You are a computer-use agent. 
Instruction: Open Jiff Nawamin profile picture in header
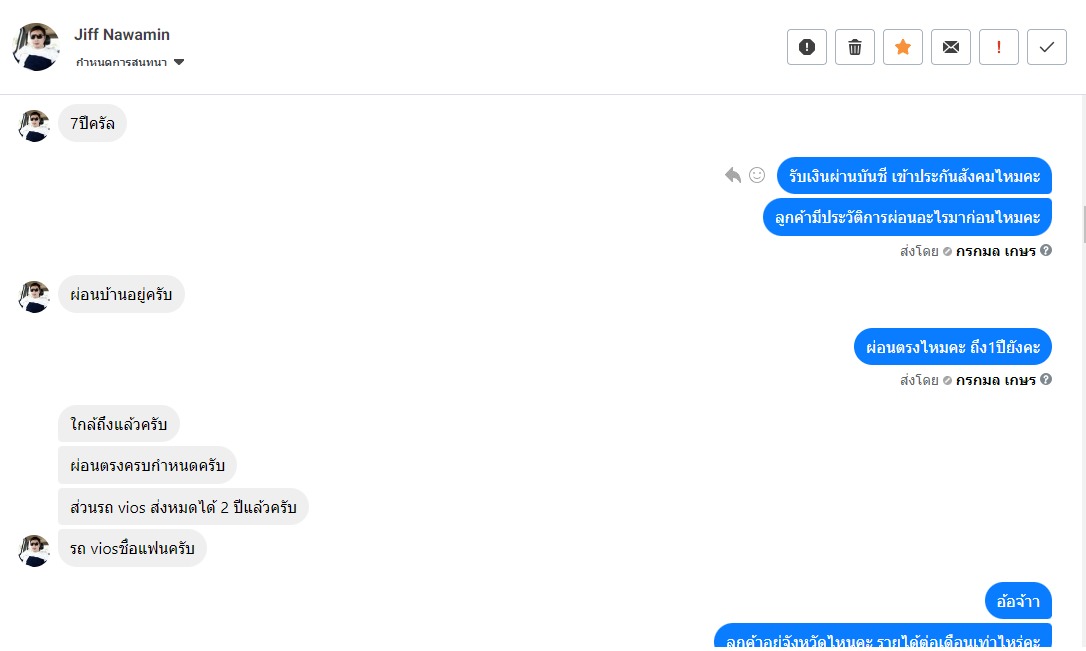tap(36, 47)
